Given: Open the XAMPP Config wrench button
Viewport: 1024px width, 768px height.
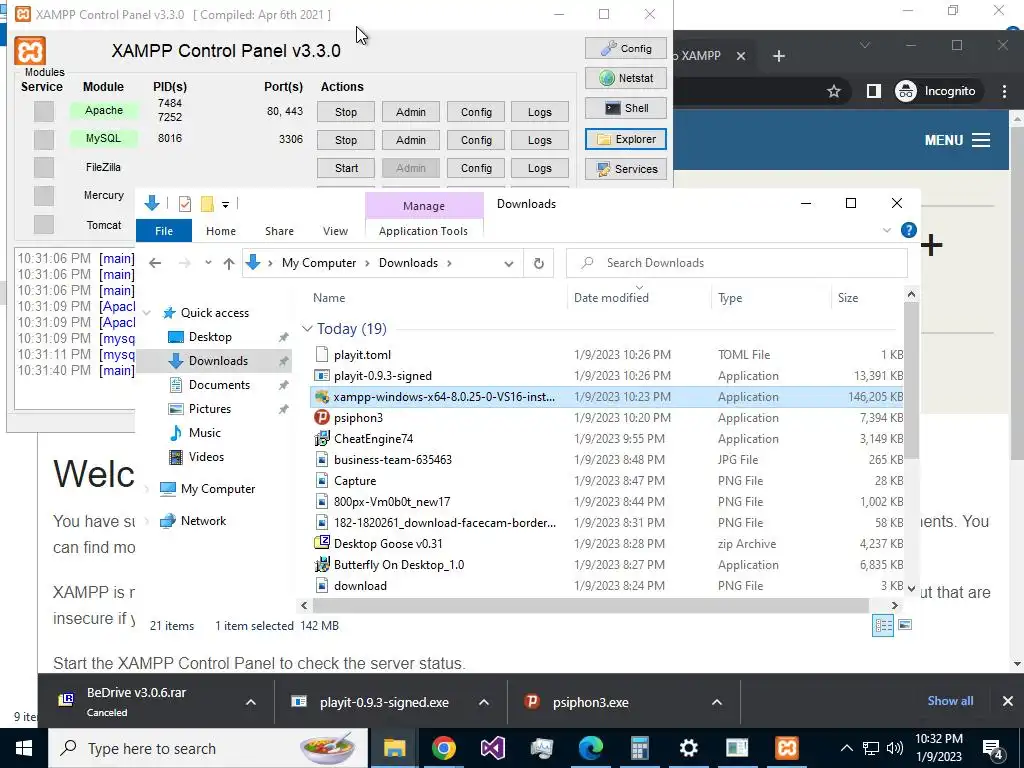Looking at the screenshot, I should pyautogui.click(x=626, y=48).
